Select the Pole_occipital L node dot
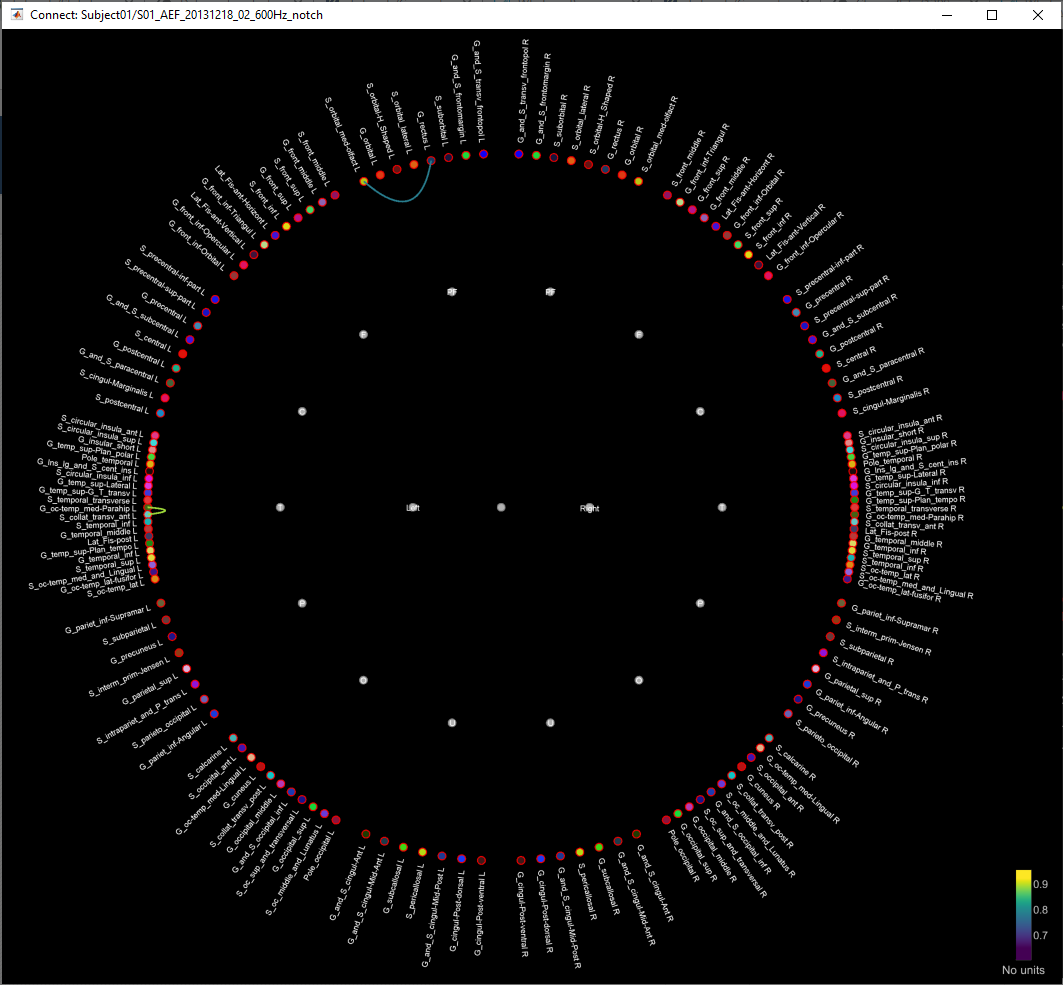 [x=336, y=820]
